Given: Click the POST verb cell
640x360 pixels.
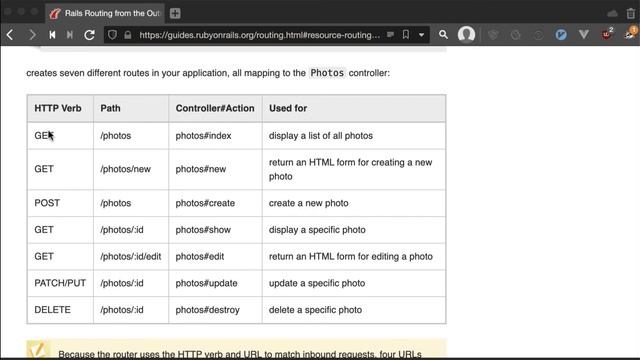Looking at the screenshot, I should point(60,203).
